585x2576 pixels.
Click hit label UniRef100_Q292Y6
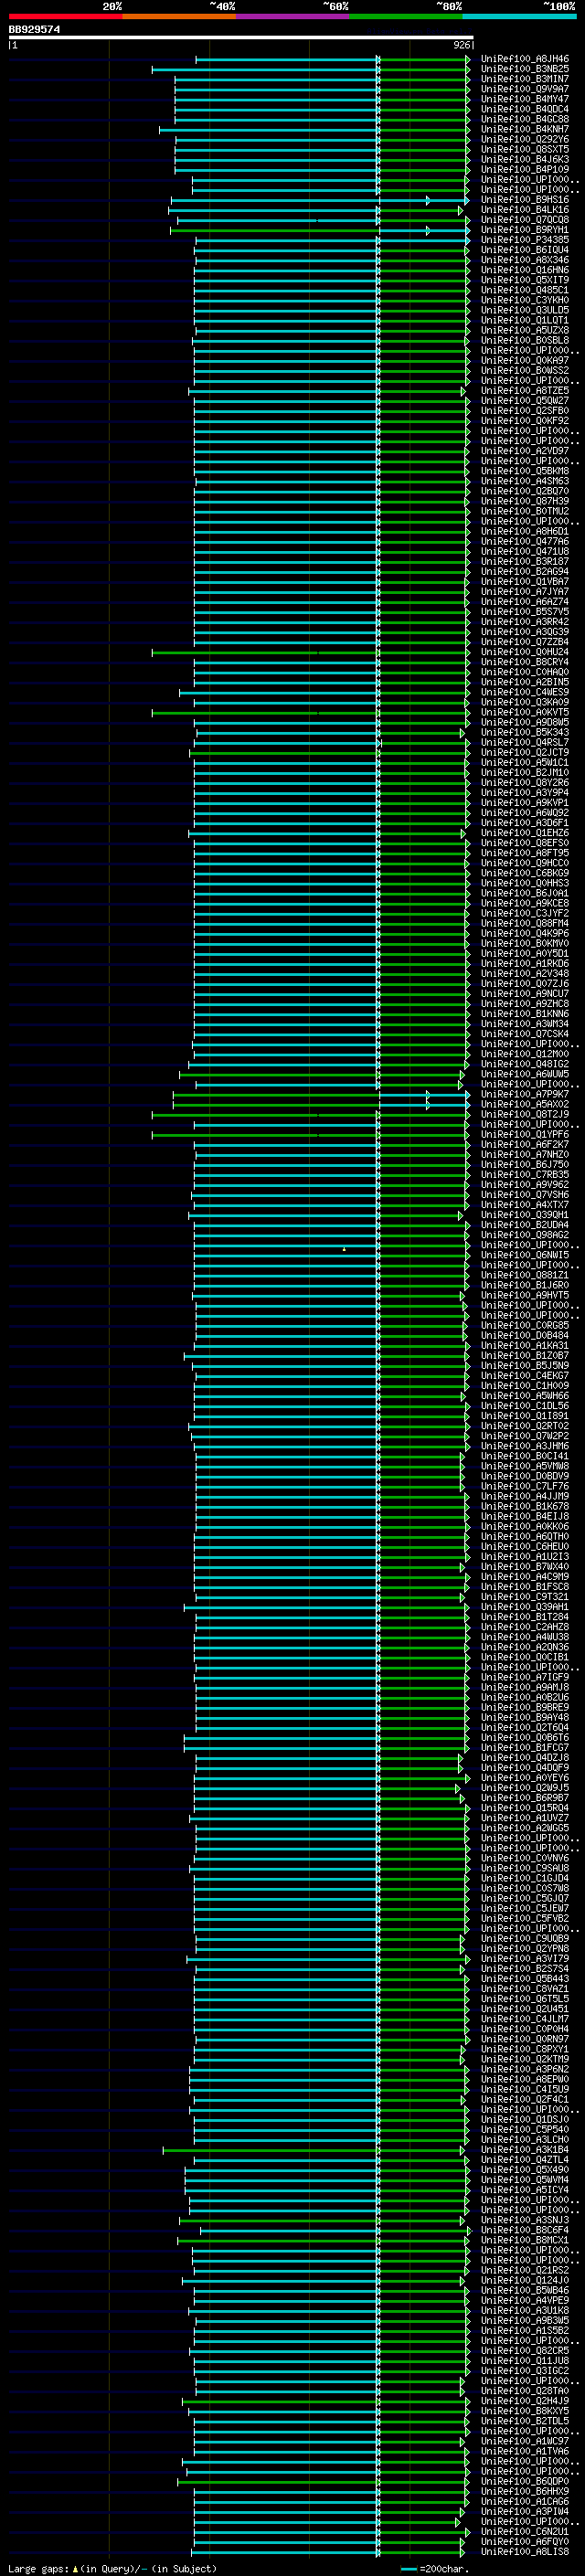(x=525, y=139)
